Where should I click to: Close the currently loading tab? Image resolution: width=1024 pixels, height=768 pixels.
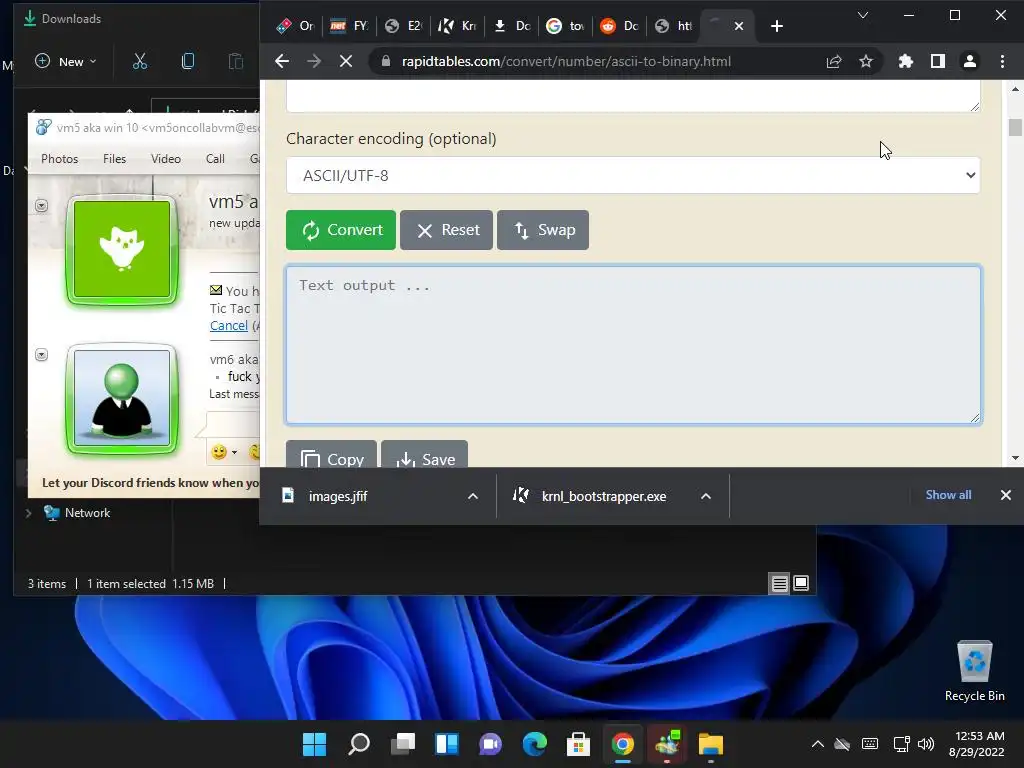click(739, 26)
